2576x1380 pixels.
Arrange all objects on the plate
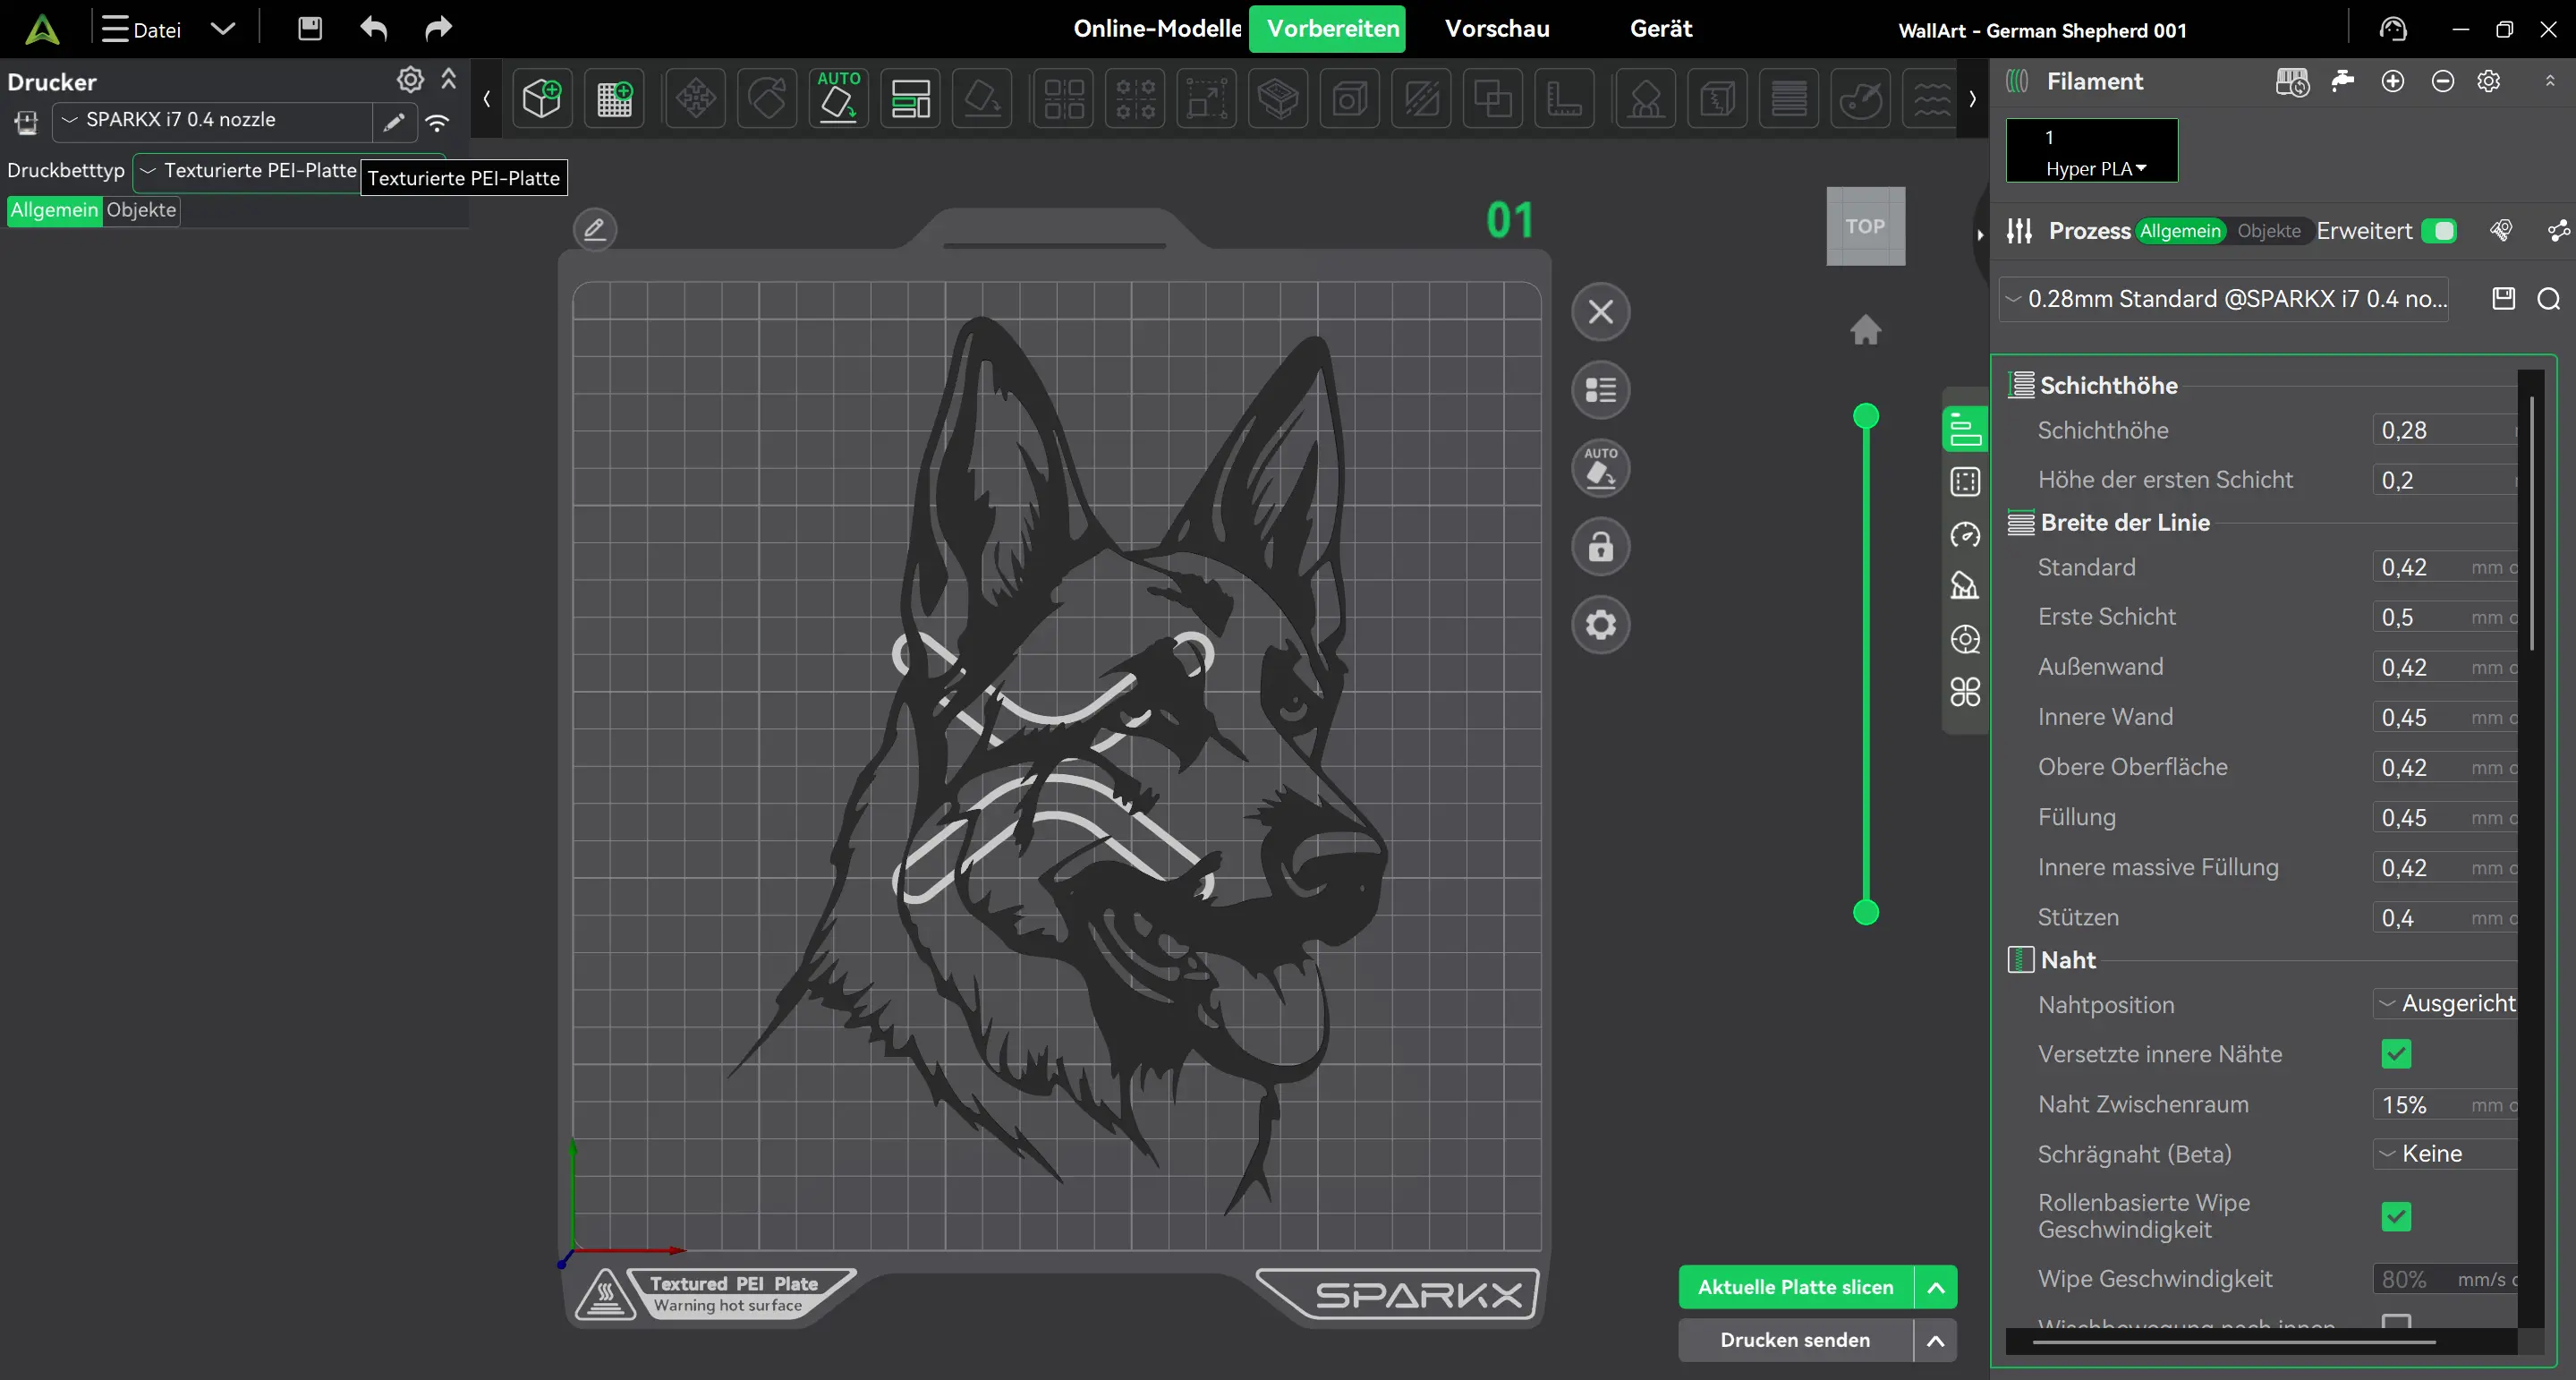point(910,98)
